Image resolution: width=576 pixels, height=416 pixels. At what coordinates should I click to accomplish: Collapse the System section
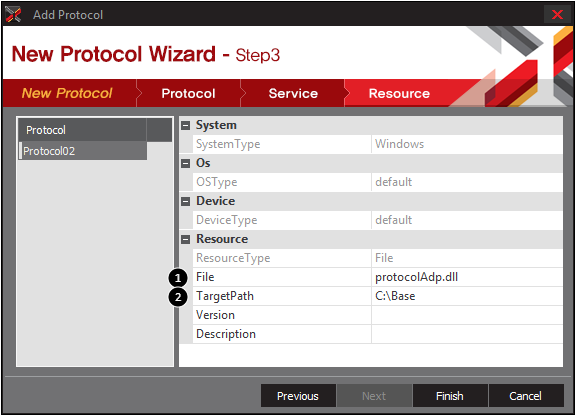[x=186, y=126]
